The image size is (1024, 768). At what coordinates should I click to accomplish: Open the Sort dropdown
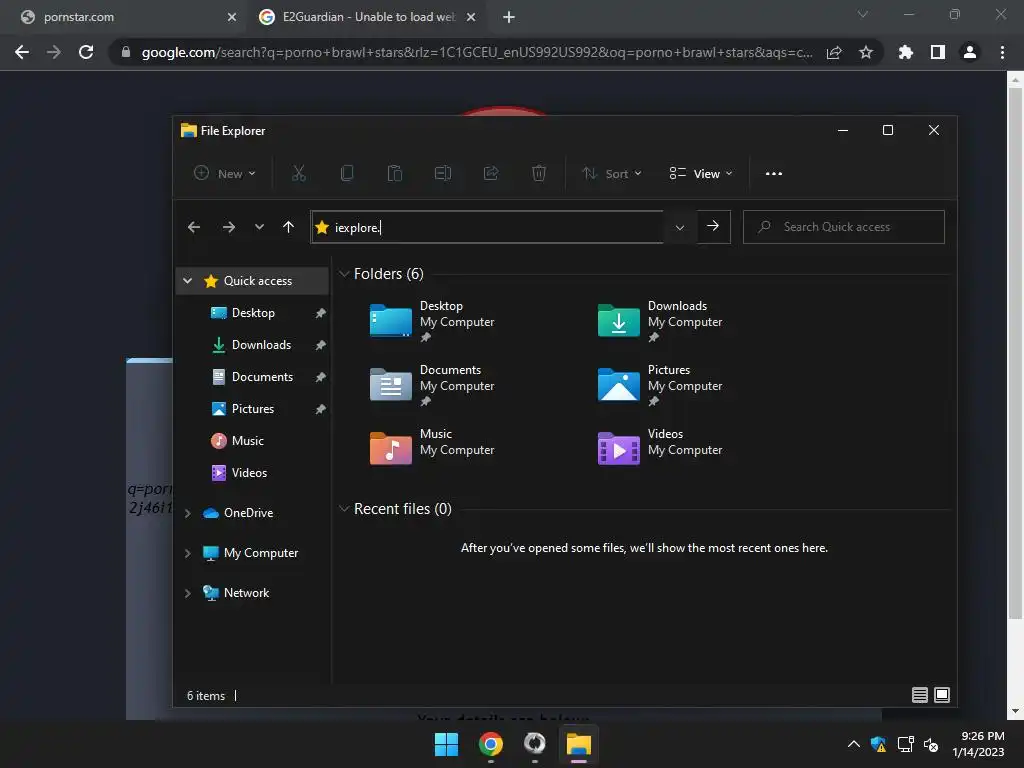612,173
